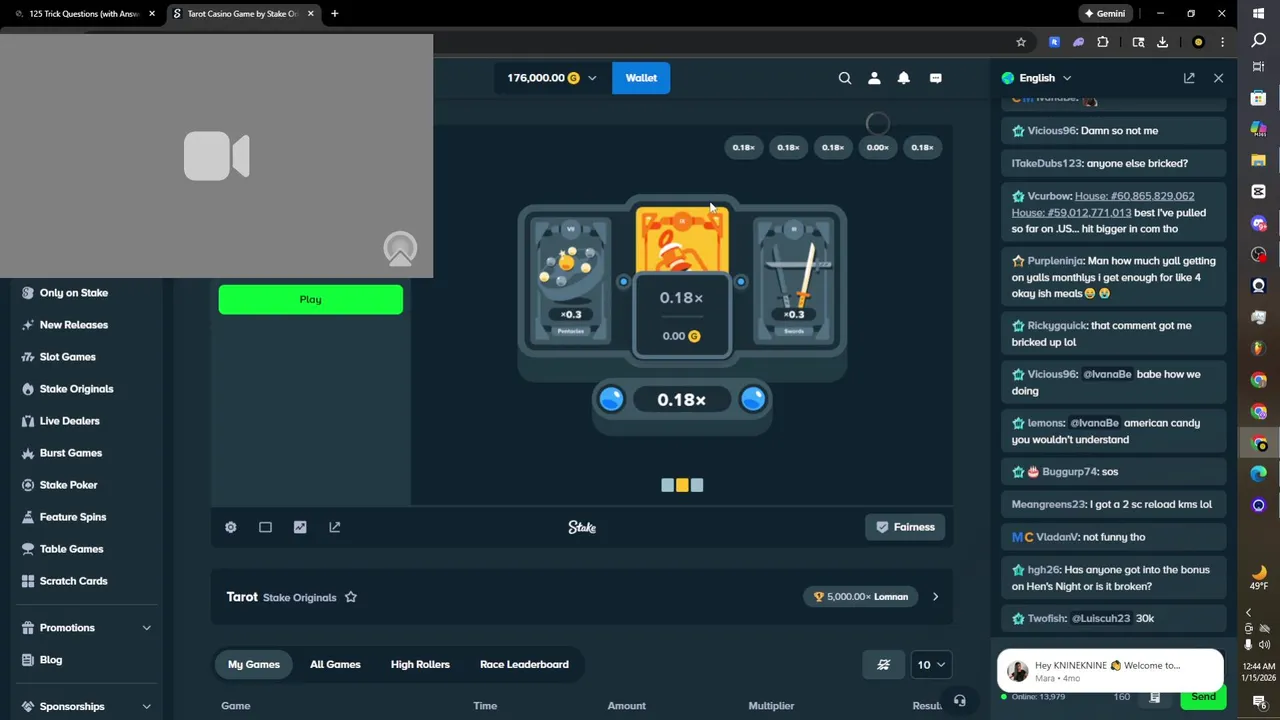The height and width of the screenshot is (720, 1280).
Task: Open Chrome three-dot menu
Action: pyautogui.click(x=1222, y=42)
